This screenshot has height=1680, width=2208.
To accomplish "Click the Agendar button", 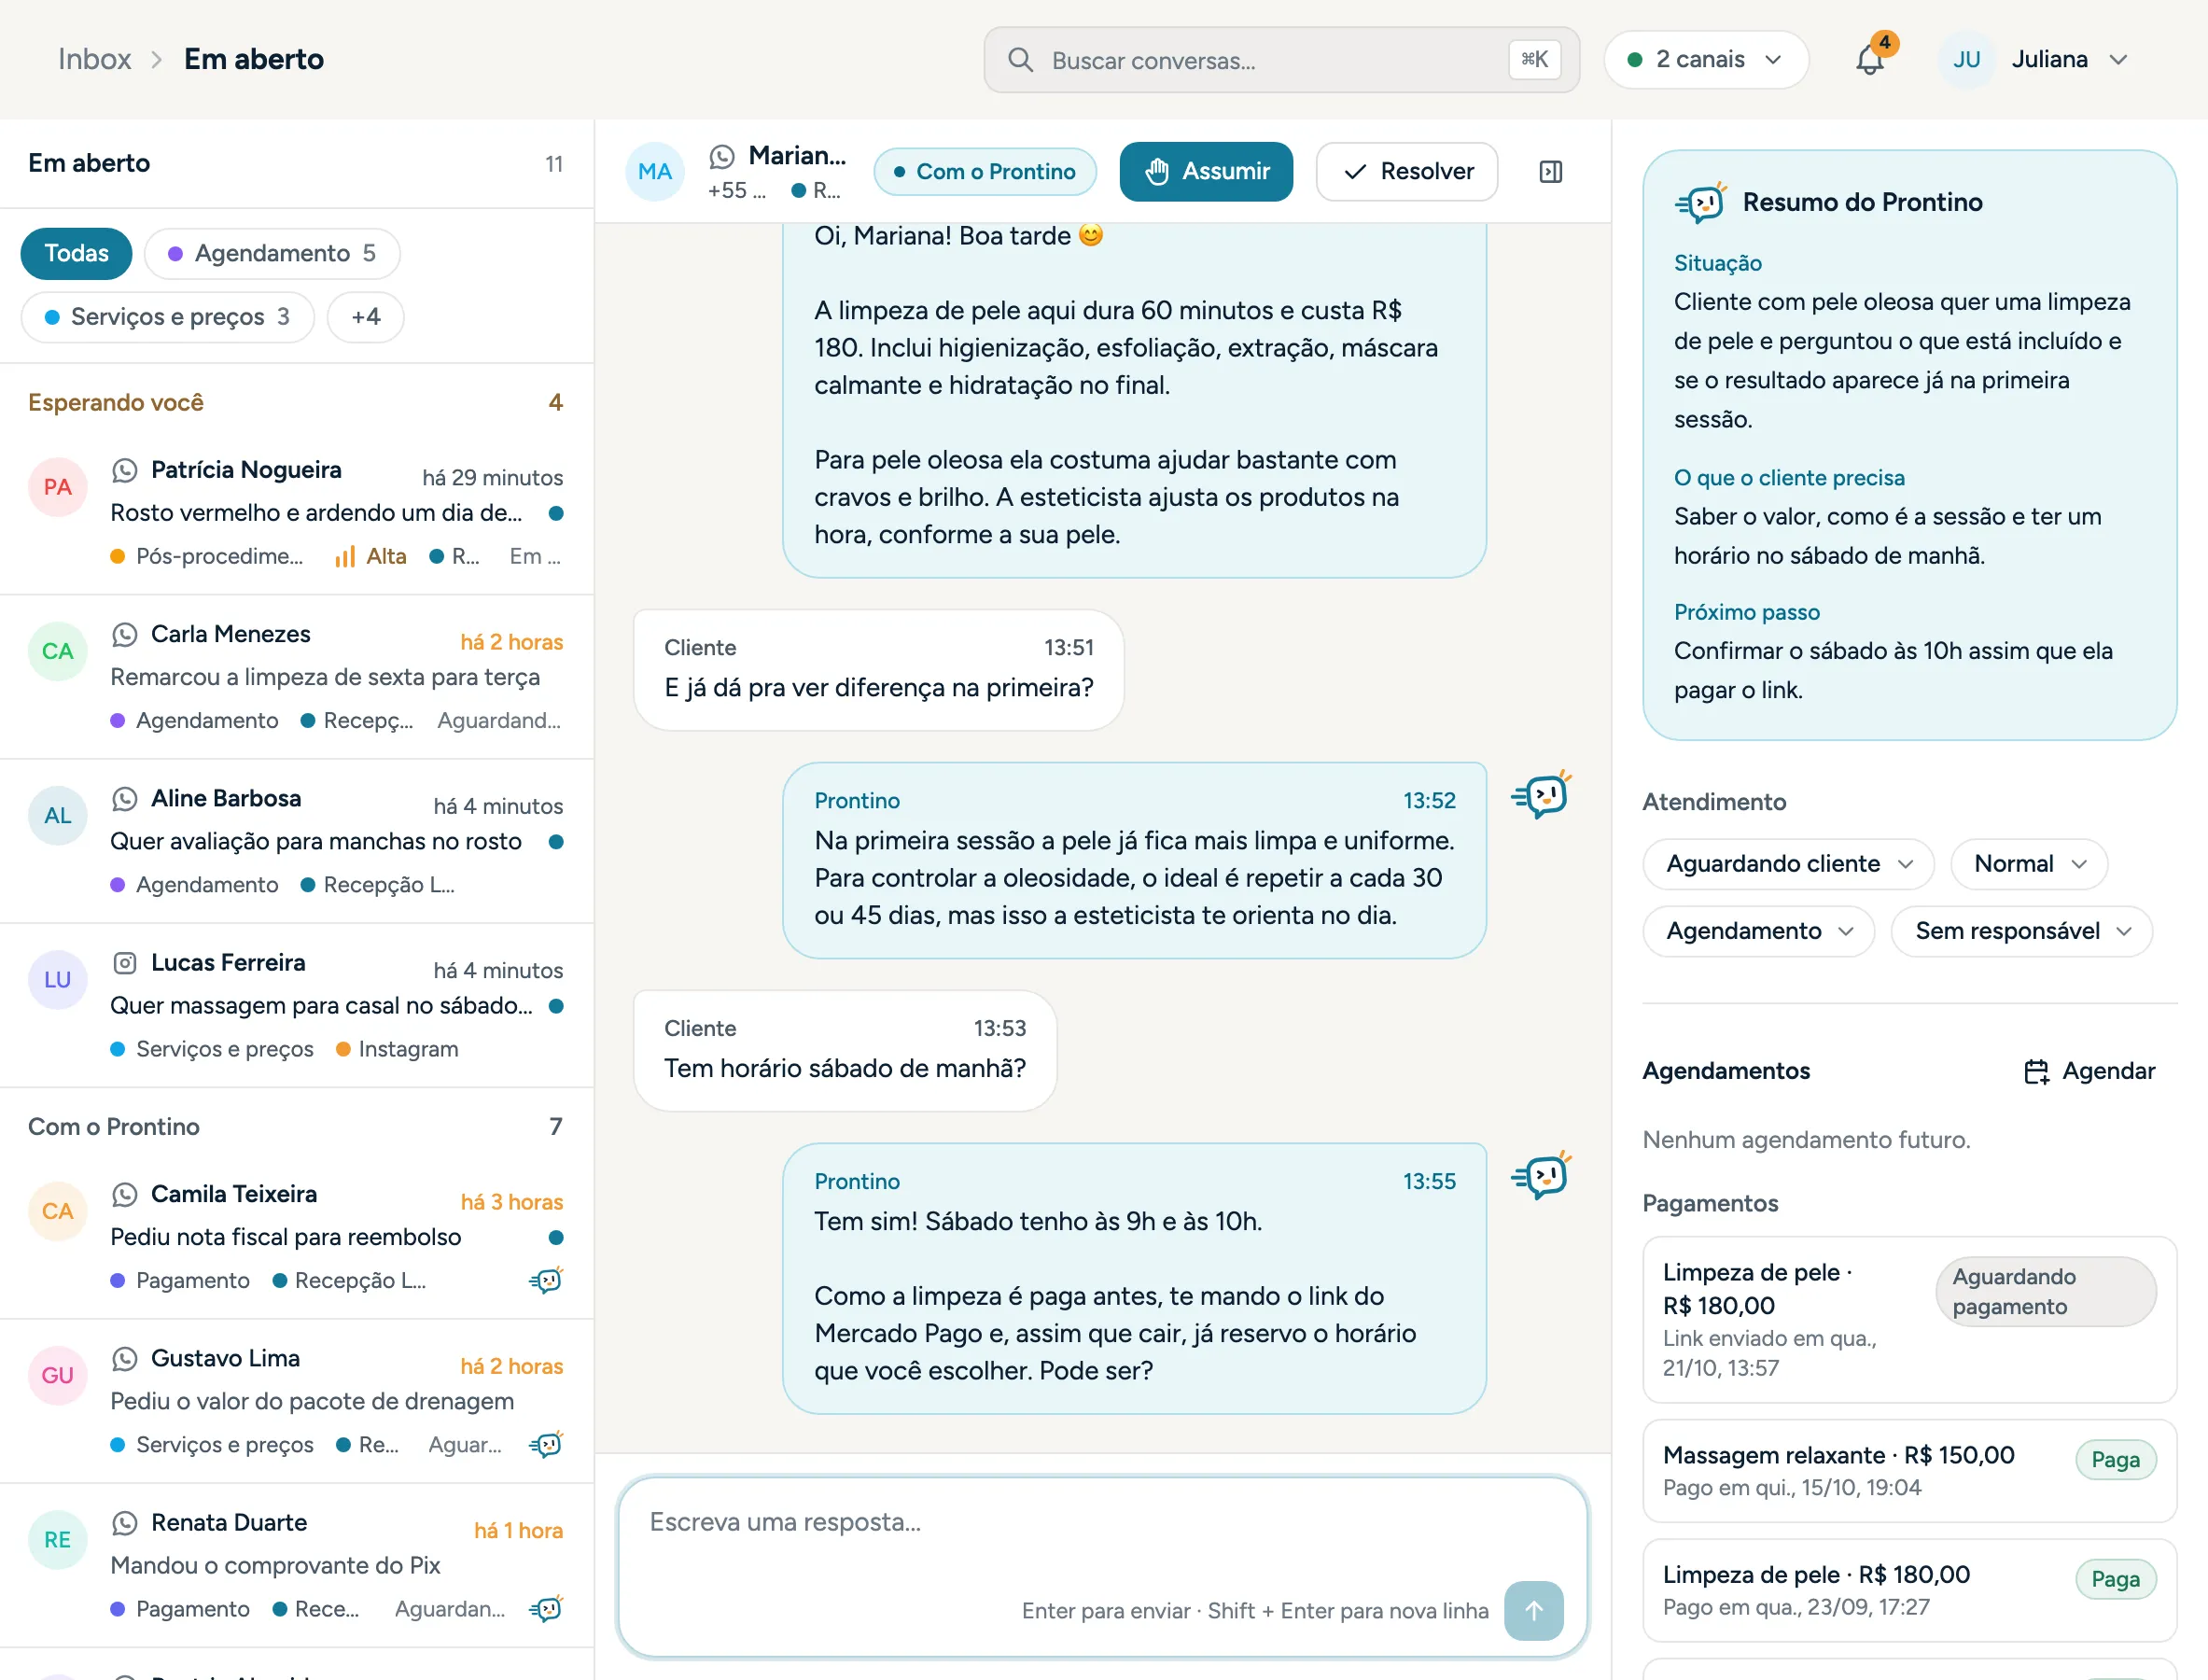I will (2089, 1071).
